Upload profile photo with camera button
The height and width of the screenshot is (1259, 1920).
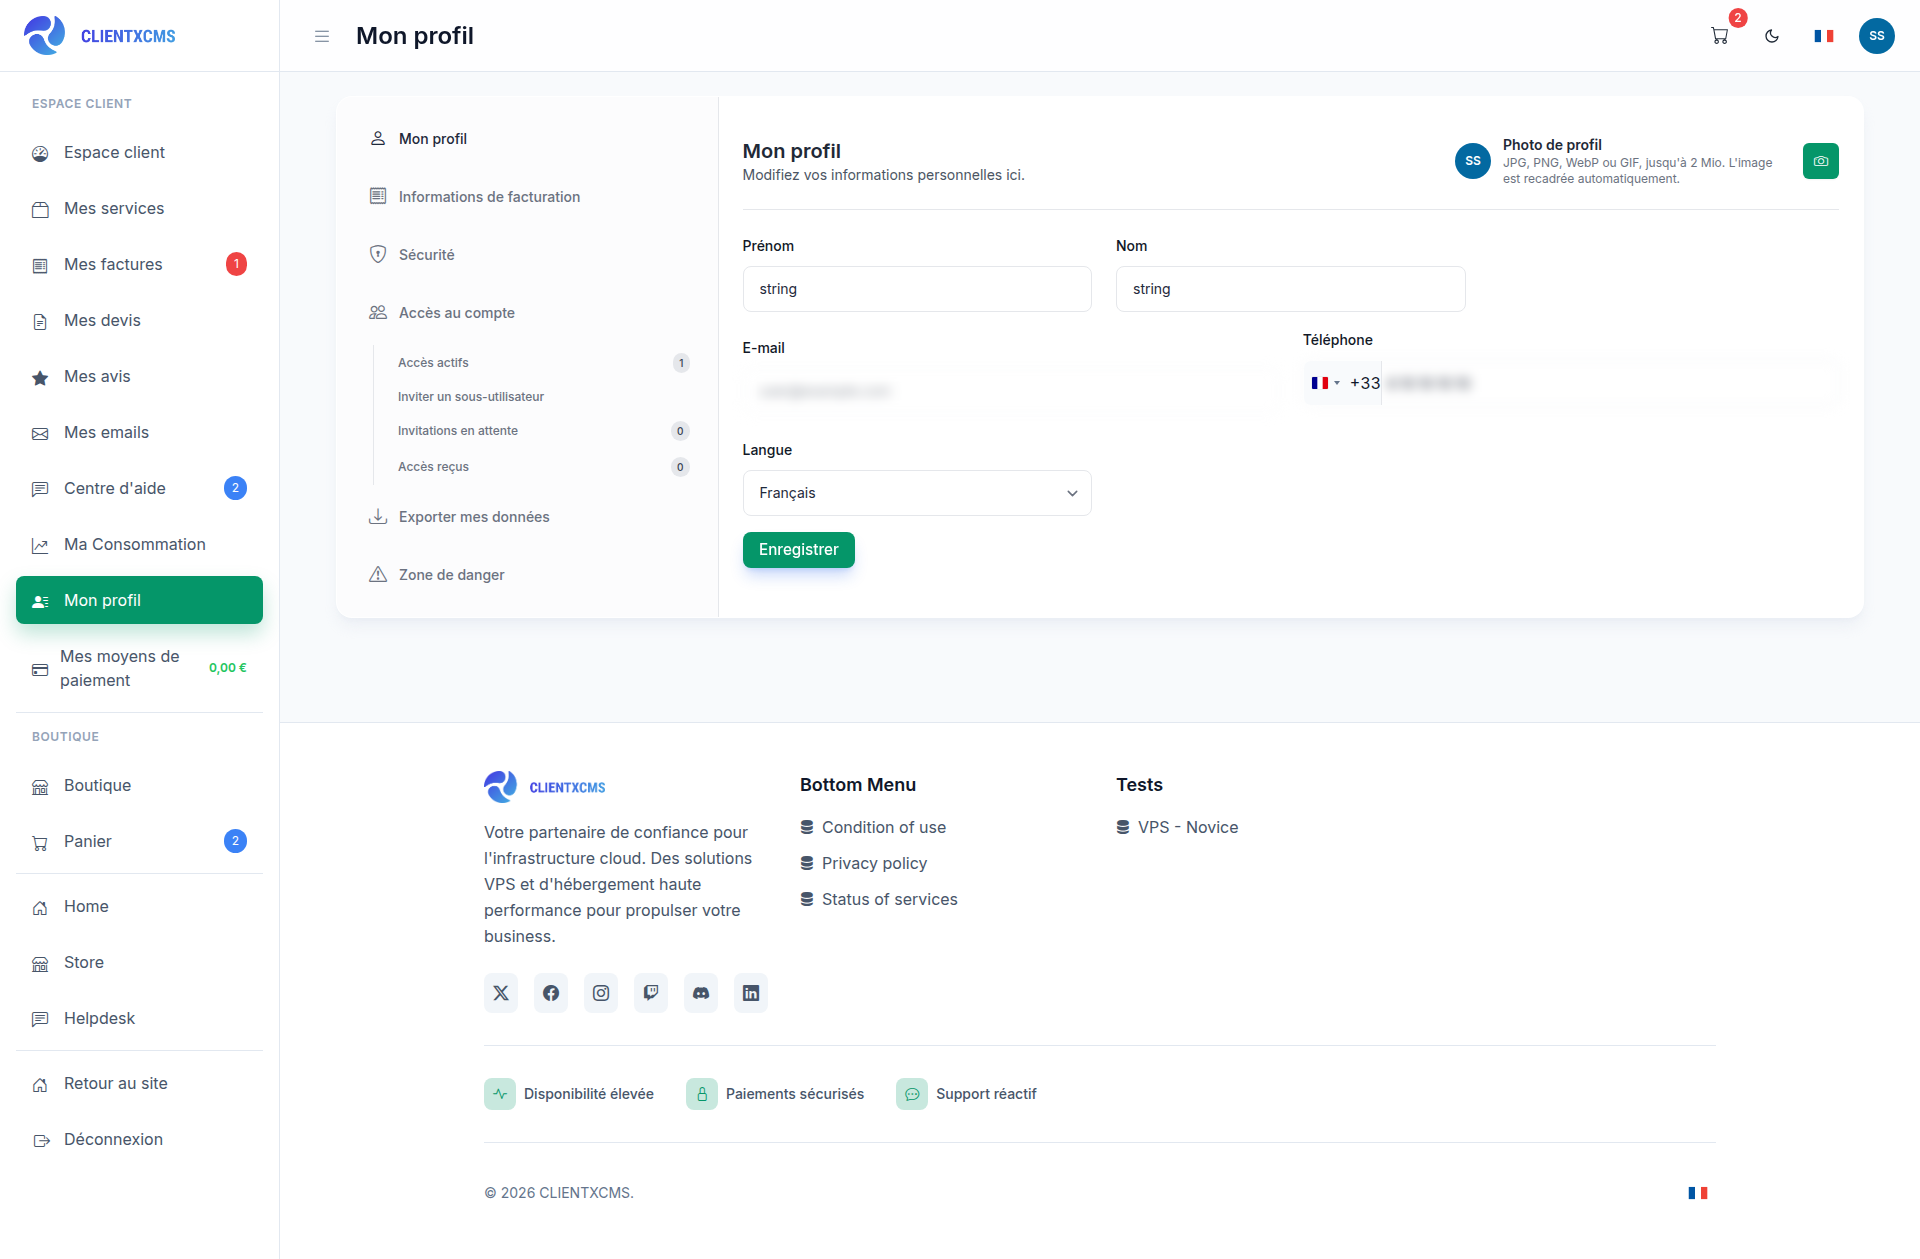coord(1820,161)
